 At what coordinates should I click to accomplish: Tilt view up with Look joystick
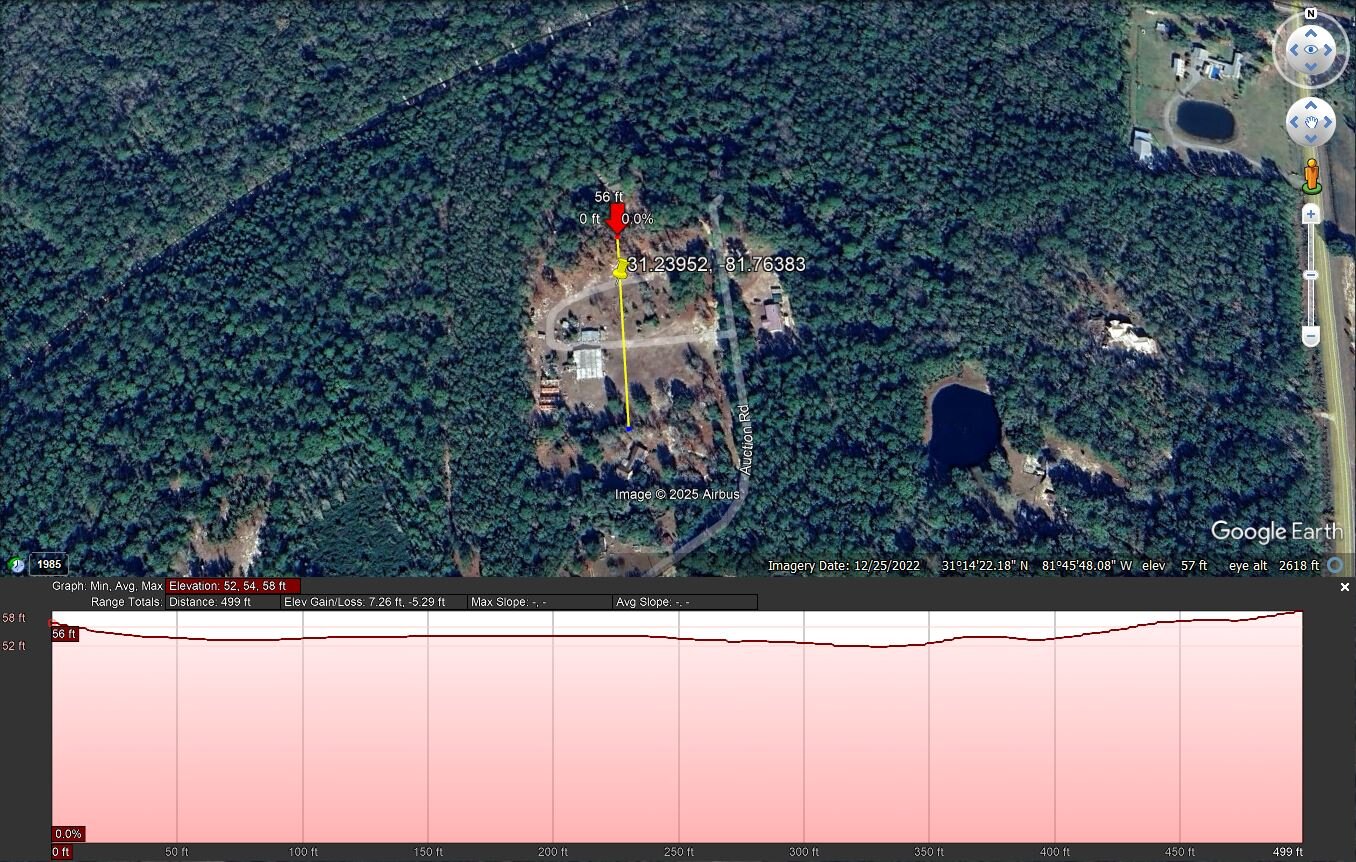click(x=1310, y=32)
